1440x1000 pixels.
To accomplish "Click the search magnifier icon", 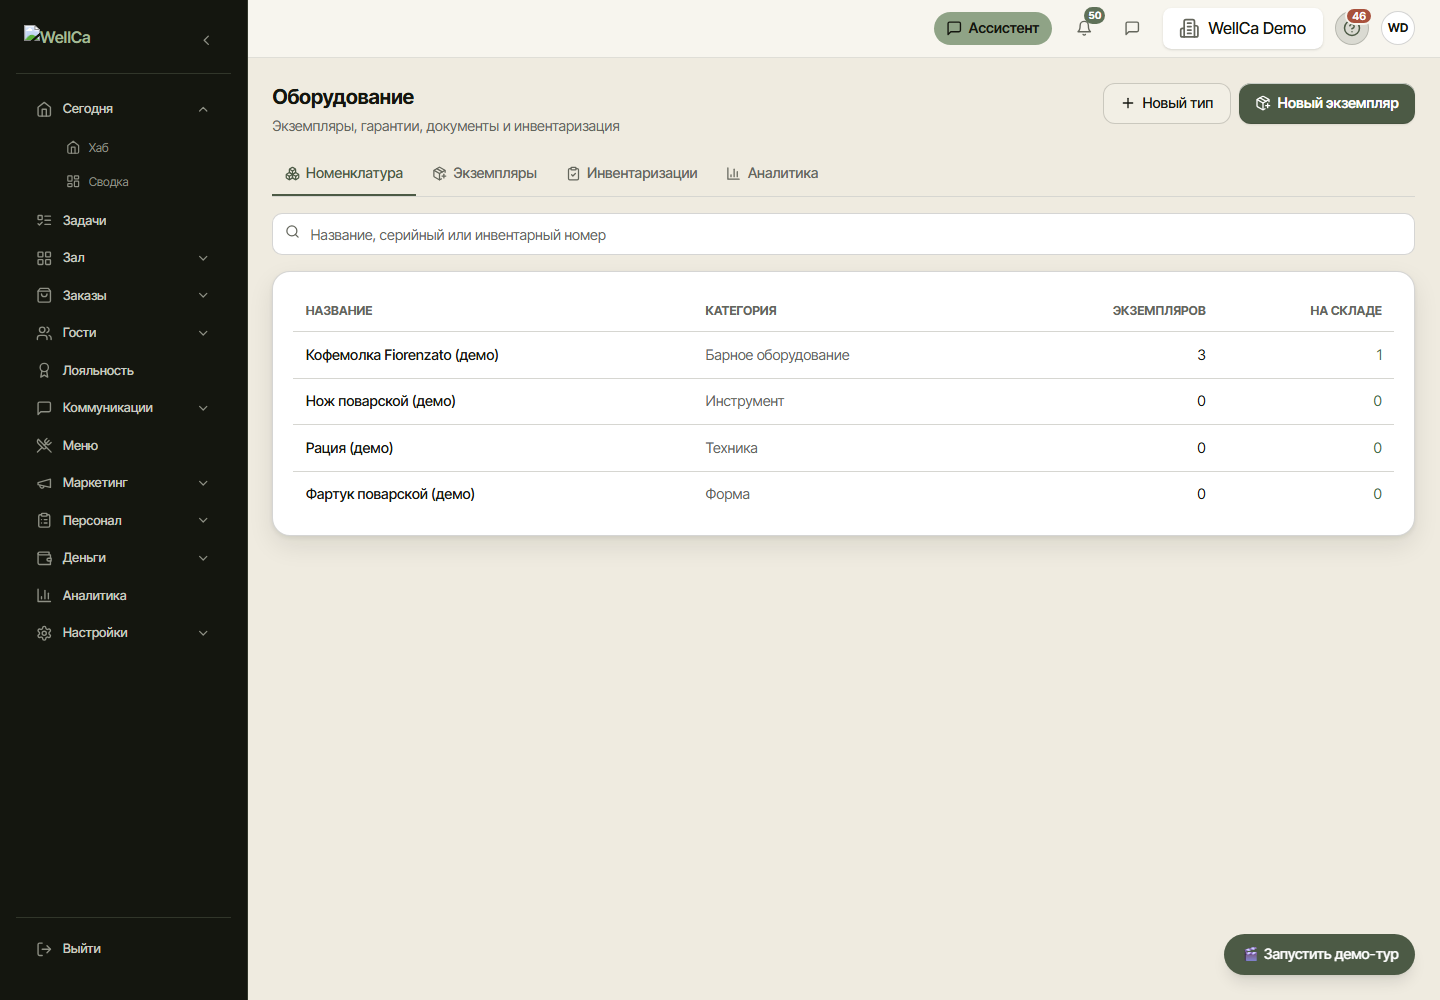I will pyautogui.click(x=293, y=233).
